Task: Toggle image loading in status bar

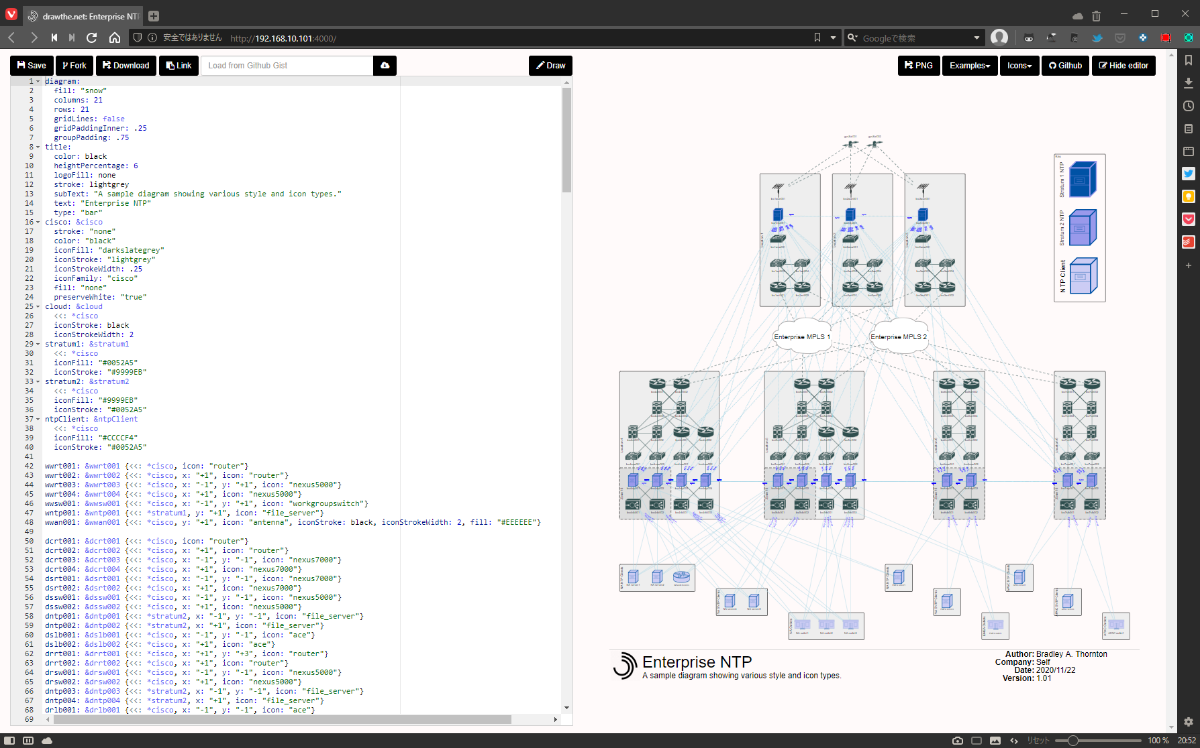Action: [995, 740]
